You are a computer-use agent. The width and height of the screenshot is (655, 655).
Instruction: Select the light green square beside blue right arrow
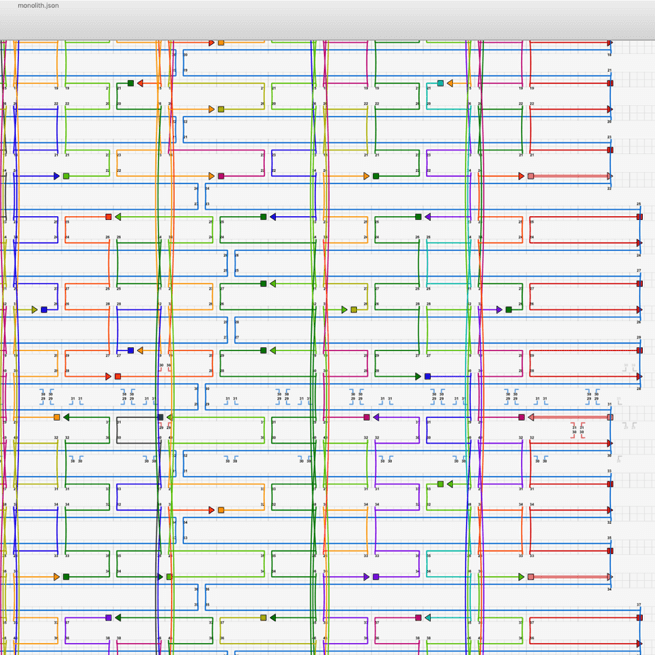66,177
